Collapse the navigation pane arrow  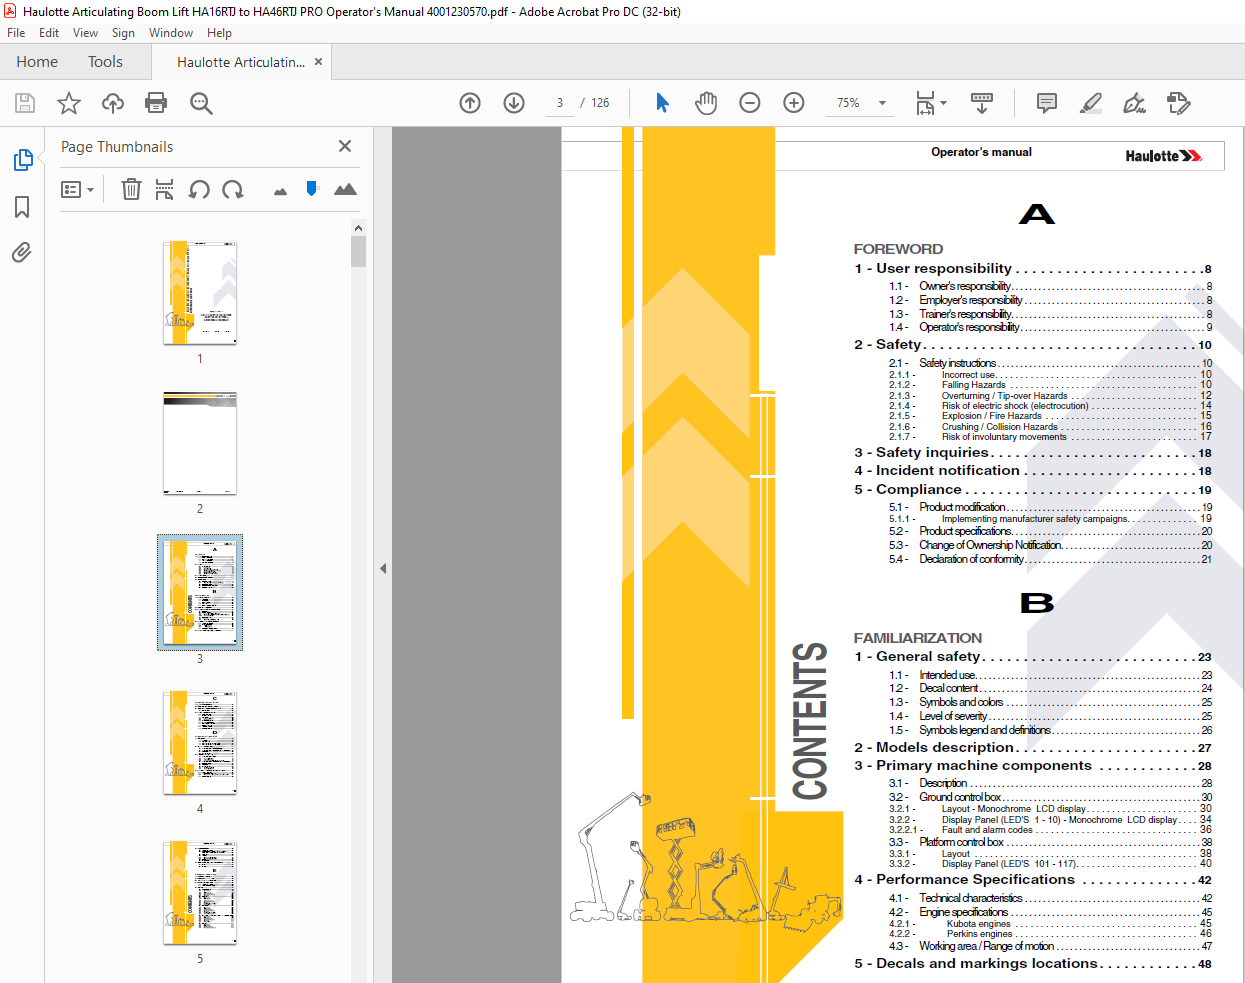[x=383, y=568]
